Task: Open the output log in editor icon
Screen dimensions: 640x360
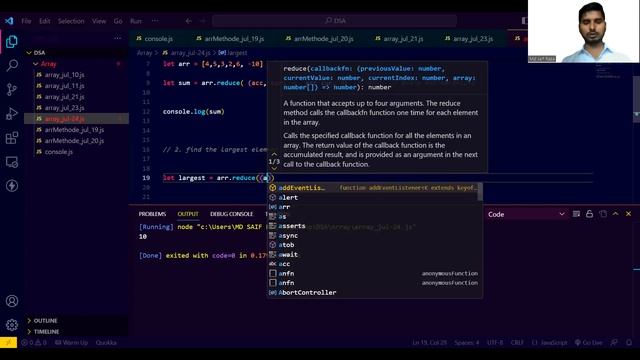Action: pyautogui.click(x=603, y=214)
